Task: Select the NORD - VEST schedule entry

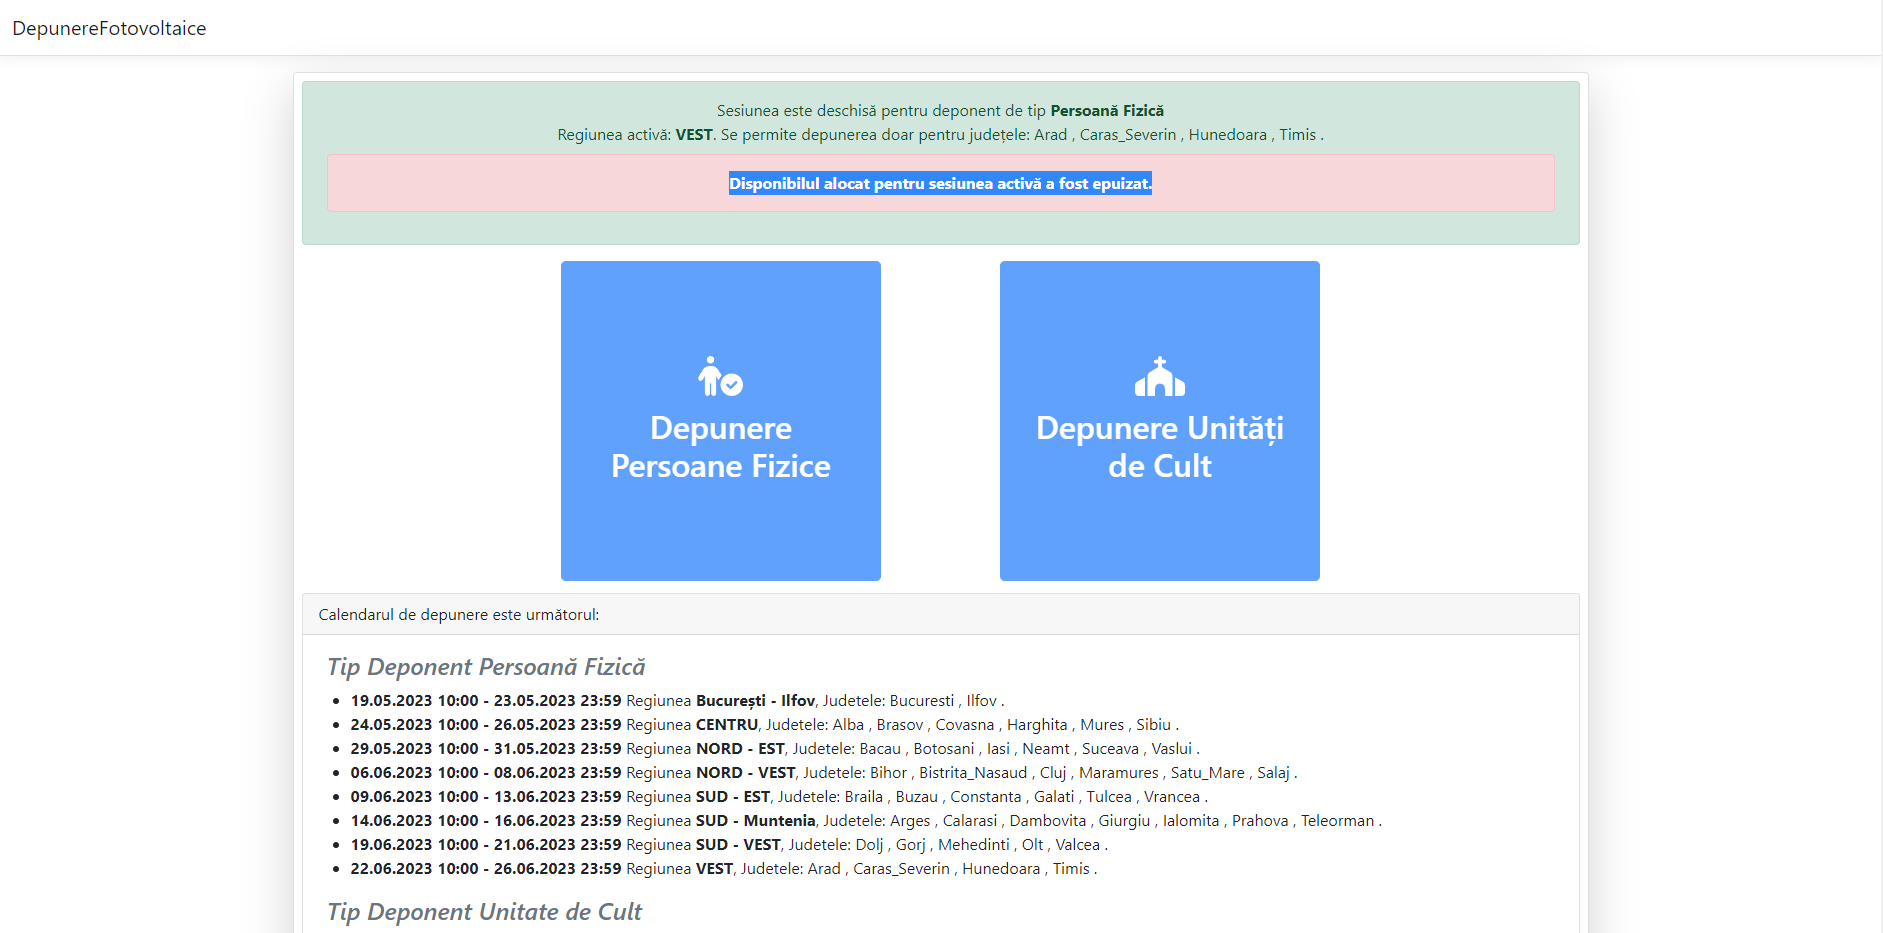Action: (823, 773)
